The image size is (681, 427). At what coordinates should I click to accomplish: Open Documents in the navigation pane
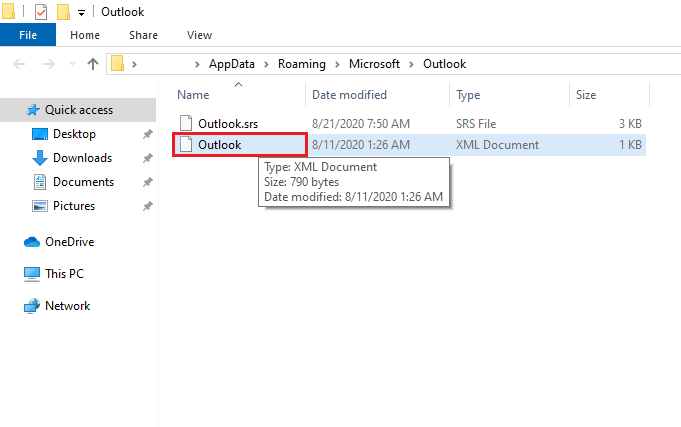[x=83, y=182]
